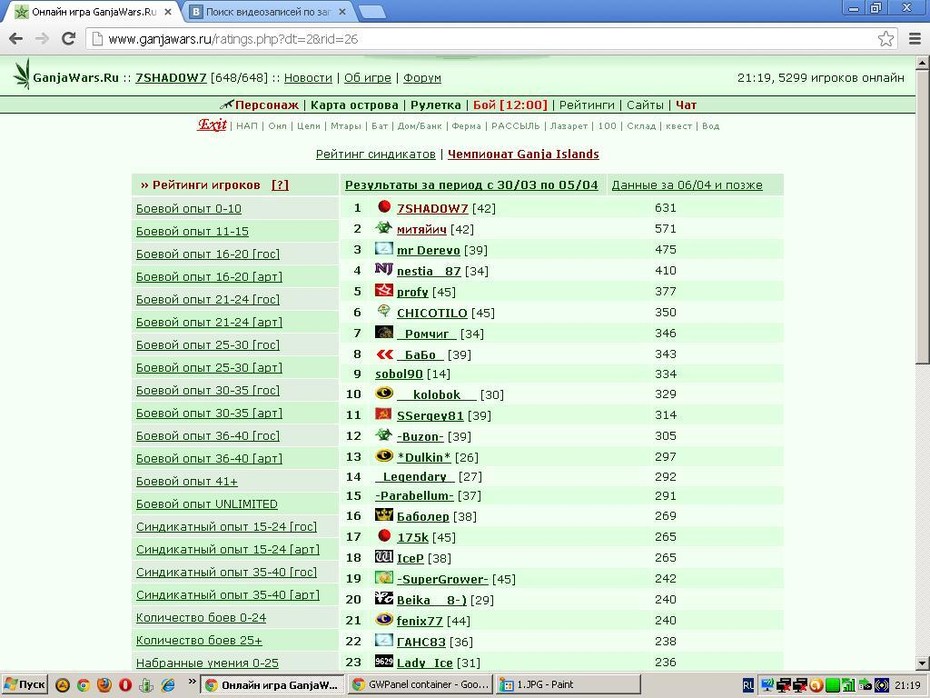Select Боевой опыт 0-10 rating
The image size is (930, 698).
click(x=189, y=209)
